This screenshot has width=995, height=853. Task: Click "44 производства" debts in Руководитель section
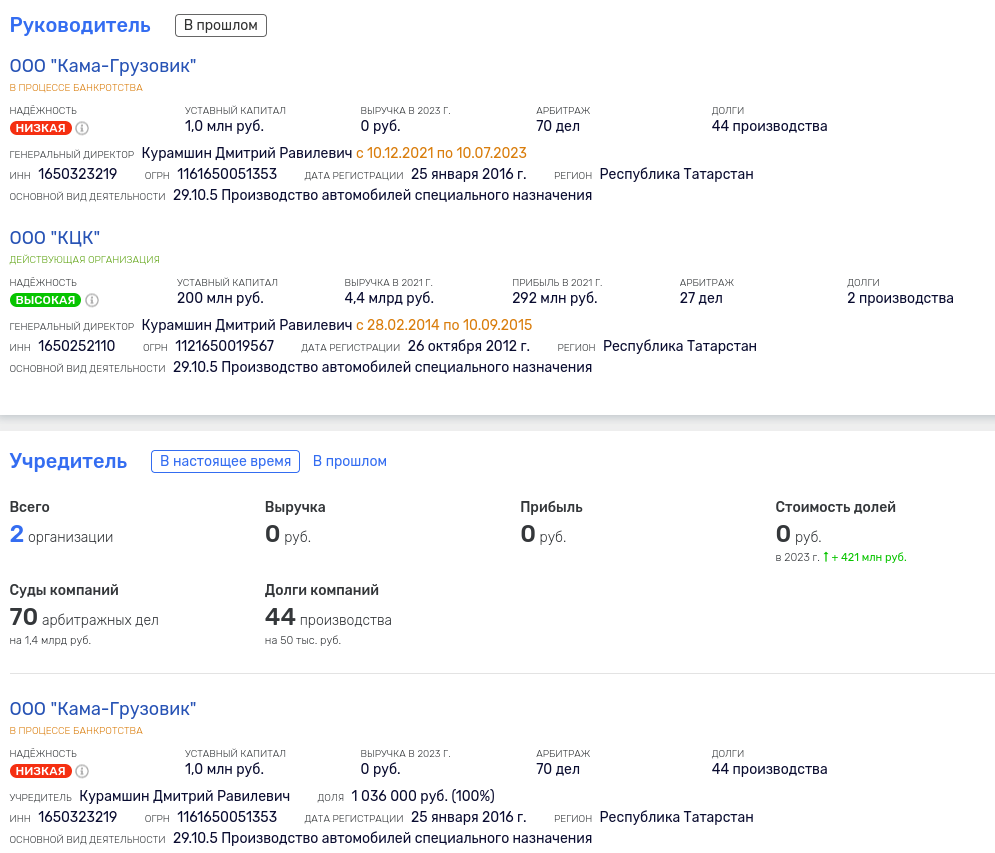[769, 126]
